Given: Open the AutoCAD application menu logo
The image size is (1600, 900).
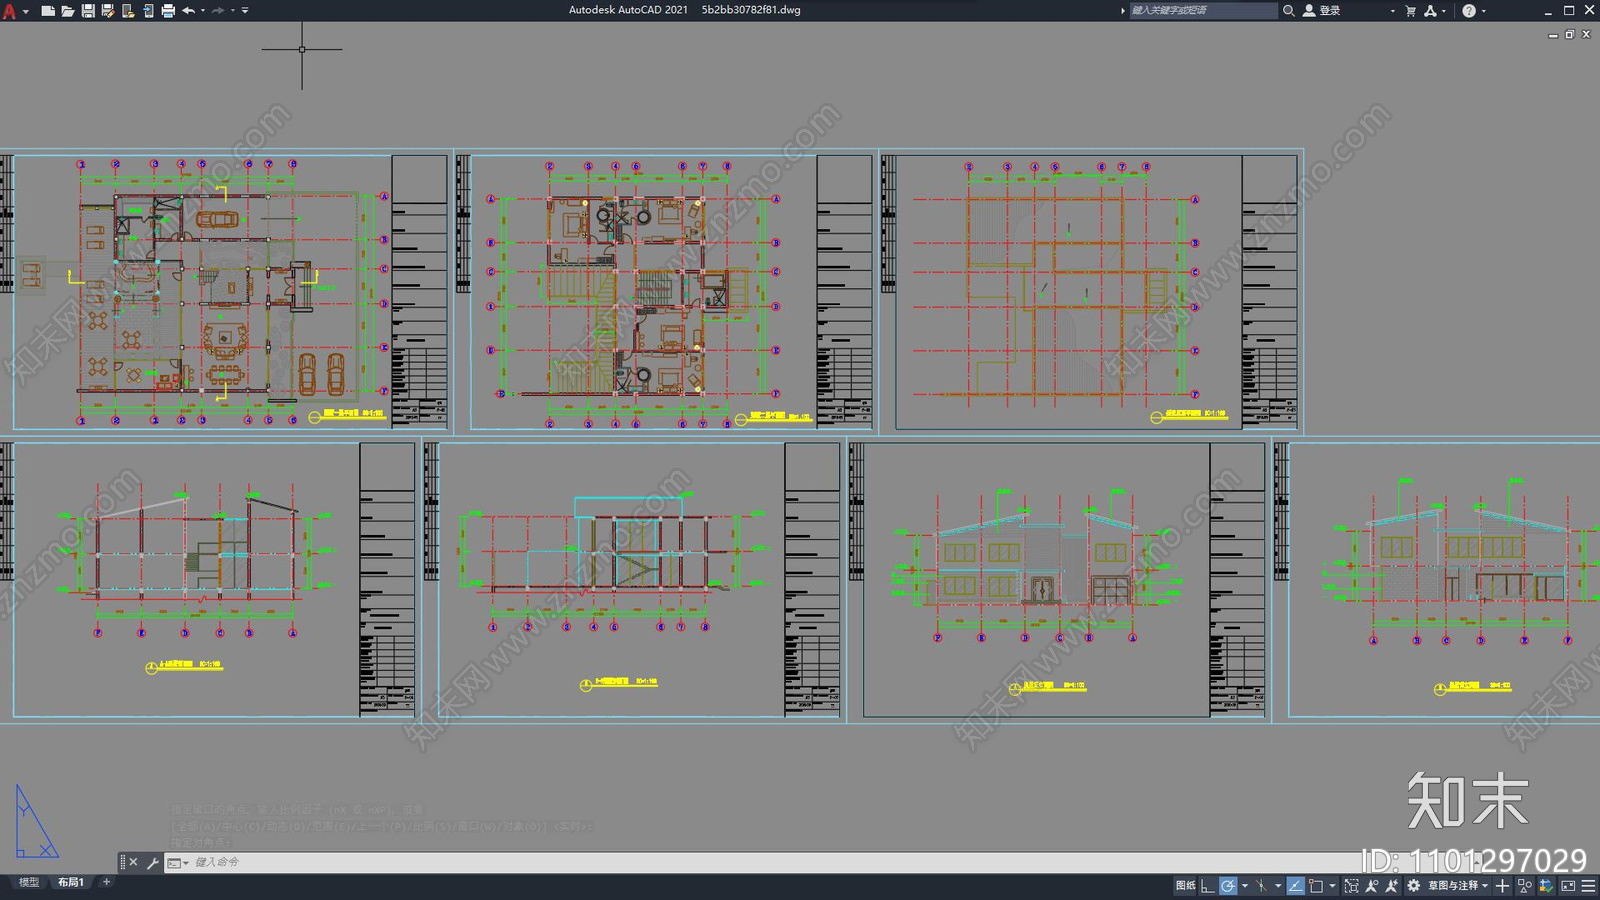Looking at the screenshot, I should click(x=10, y=11).
